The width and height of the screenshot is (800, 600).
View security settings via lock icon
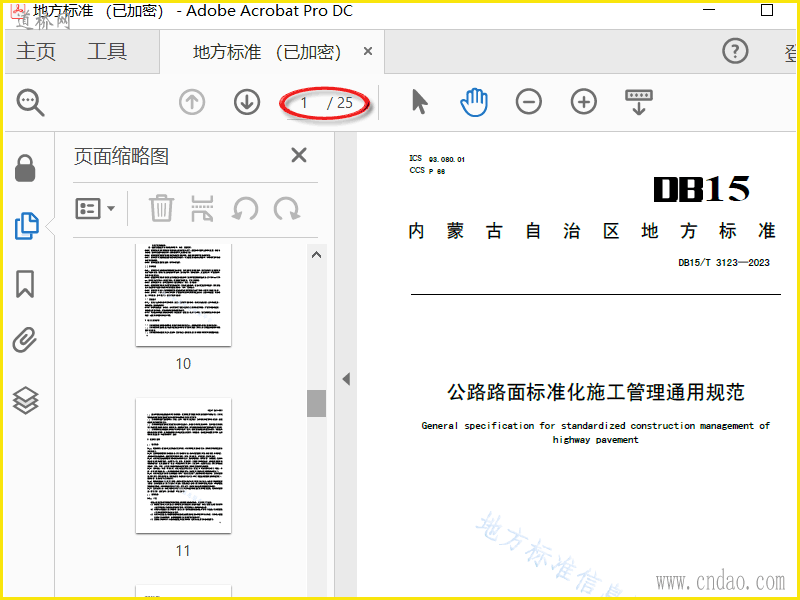coord(25,168)
